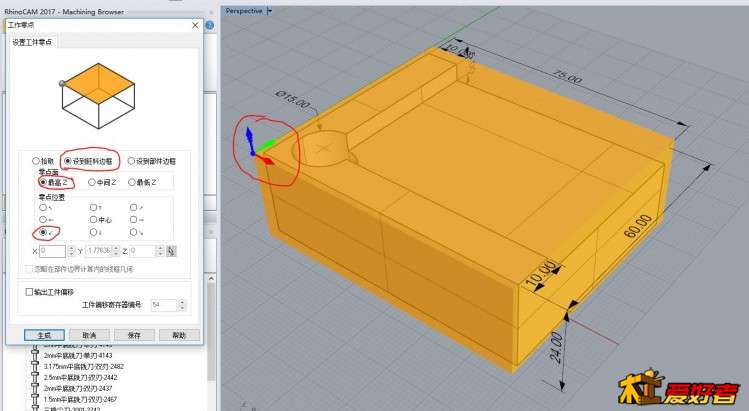Select the up arrow zero position
This screenshot has width=749, height=411.
point(96,207)
